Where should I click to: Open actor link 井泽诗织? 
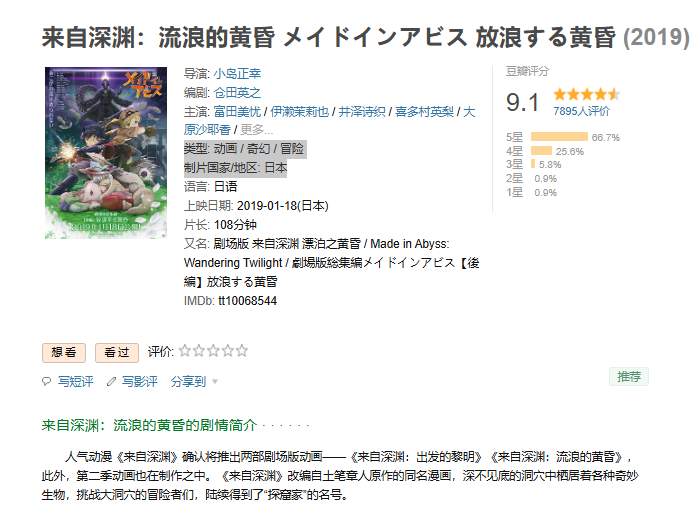pos(362,112)
